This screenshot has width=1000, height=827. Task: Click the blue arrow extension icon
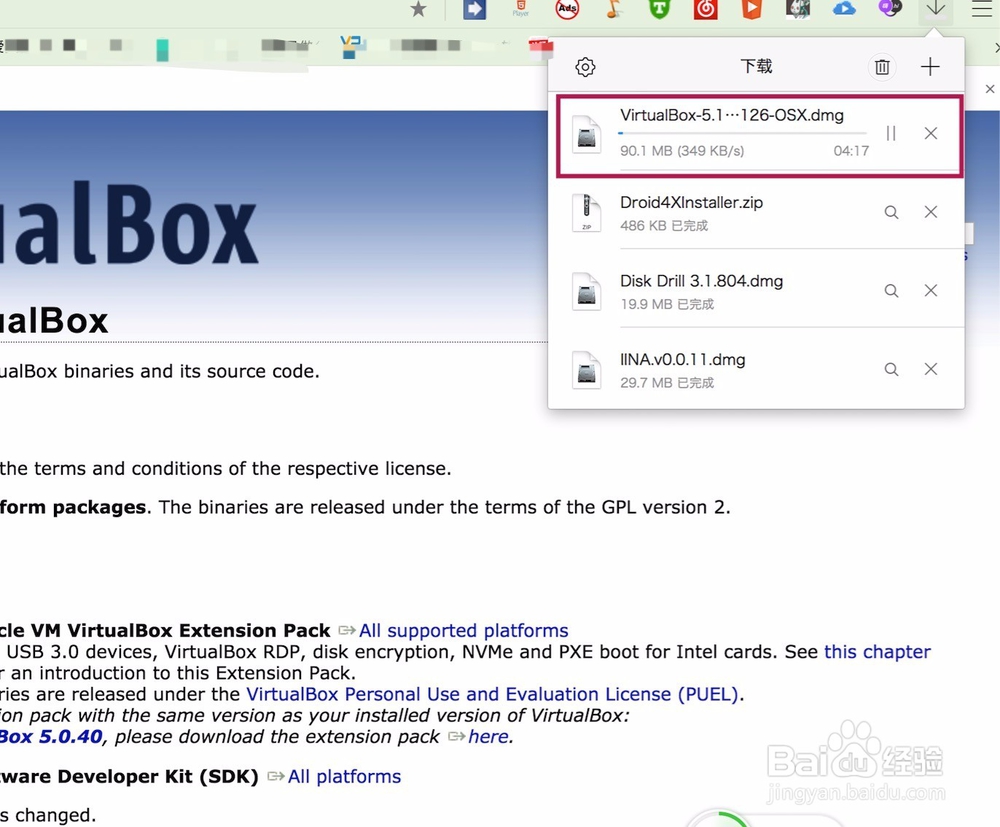(474, 9)
